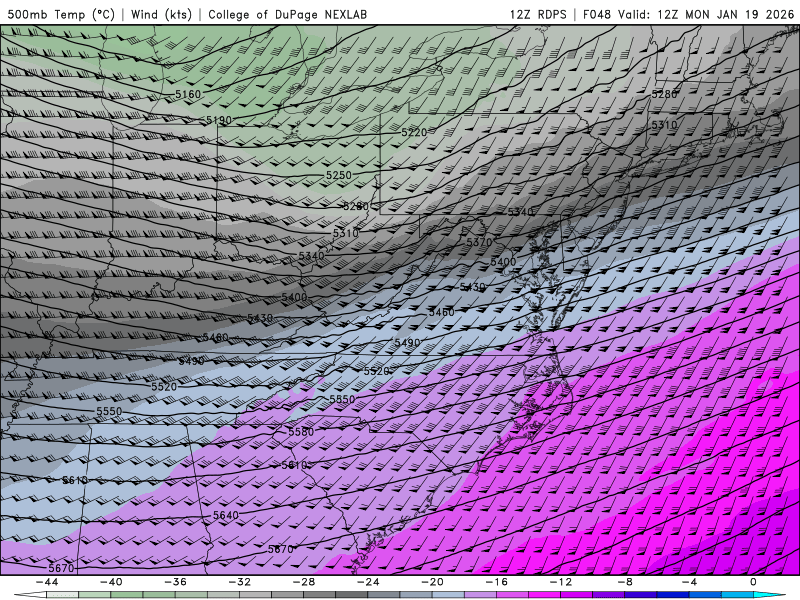Click the -4 colorbar tick label
This screenshot has height=600, width=800.
689,582
